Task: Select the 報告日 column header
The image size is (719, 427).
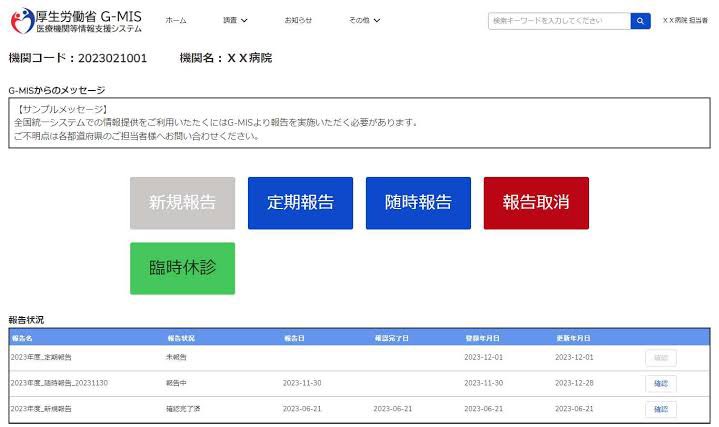Action: pos(294,338)
